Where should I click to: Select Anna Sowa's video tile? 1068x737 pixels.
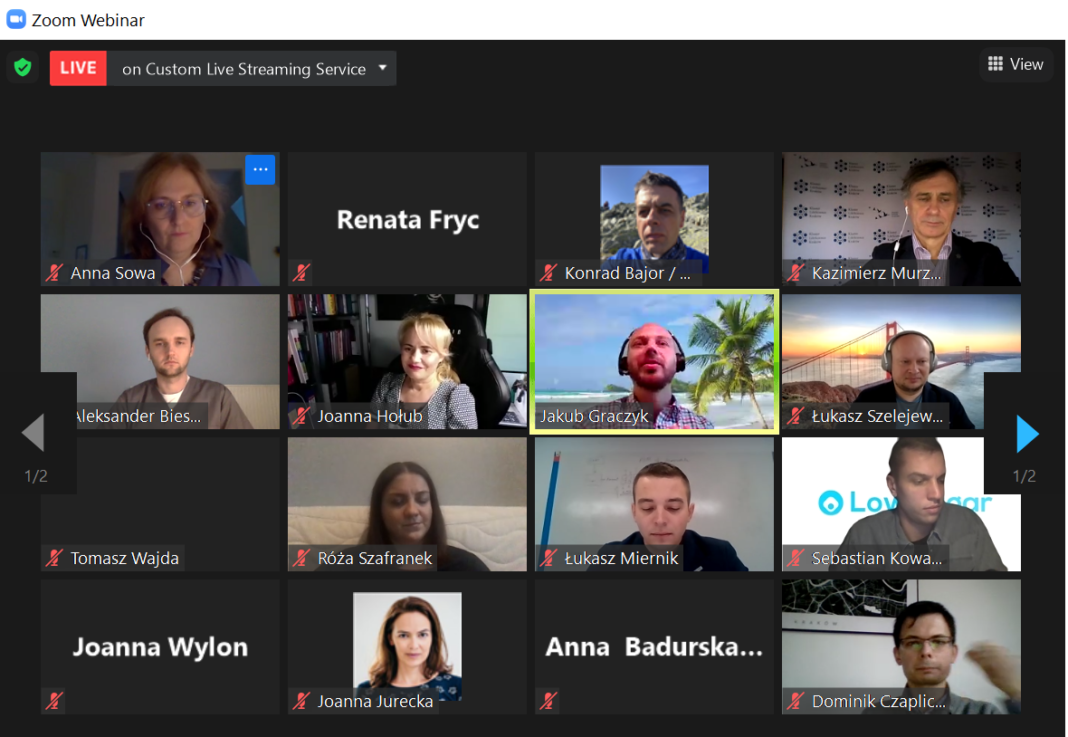[160, 219]
